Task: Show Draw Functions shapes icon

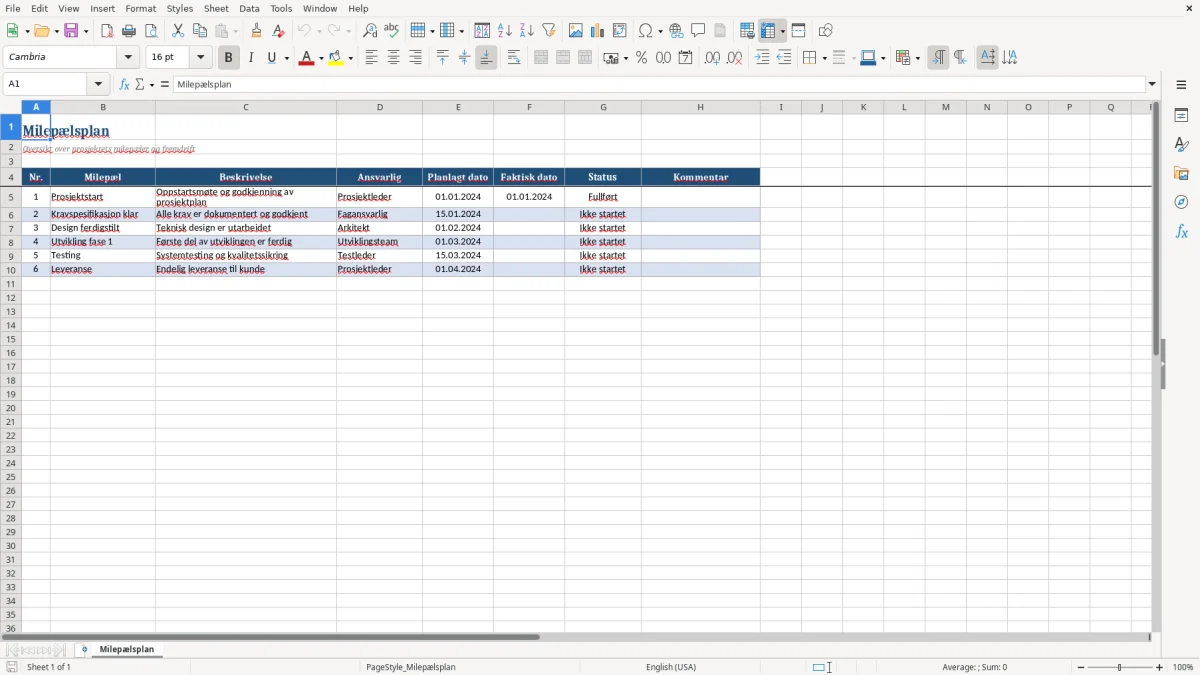Action: pyautogui.click(x=826, y=31)
